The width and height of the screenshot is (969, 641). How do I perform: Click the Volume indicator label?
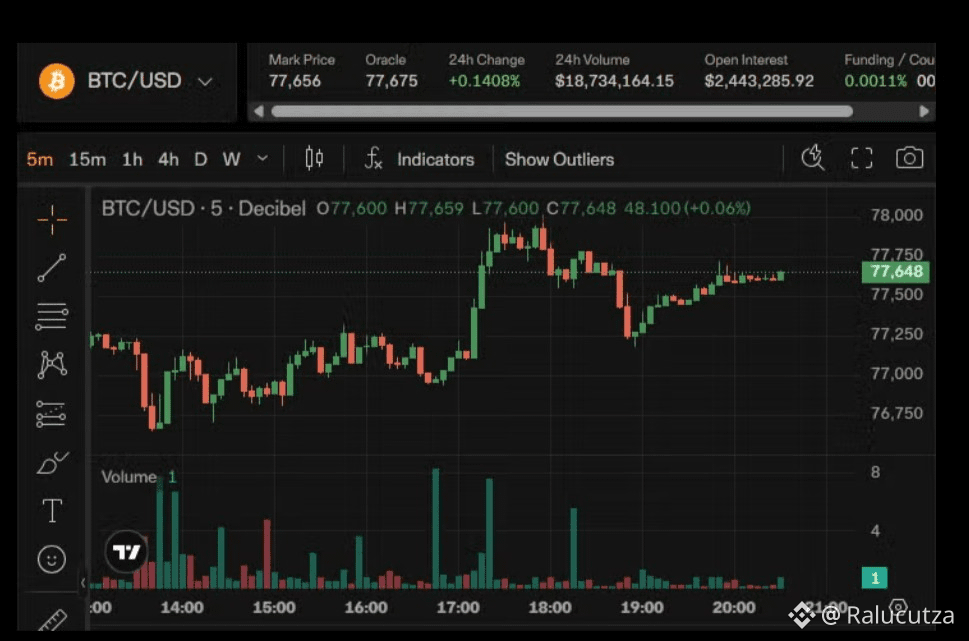click(x=129, y=477)
